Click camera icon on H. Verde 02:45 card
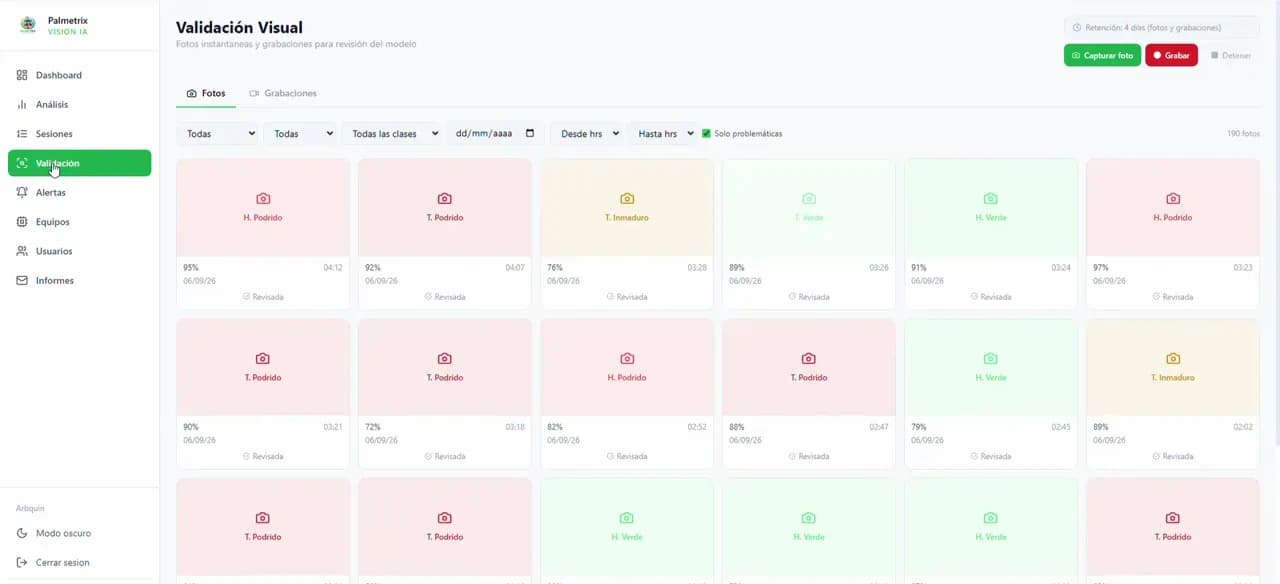 coord(991,358)
